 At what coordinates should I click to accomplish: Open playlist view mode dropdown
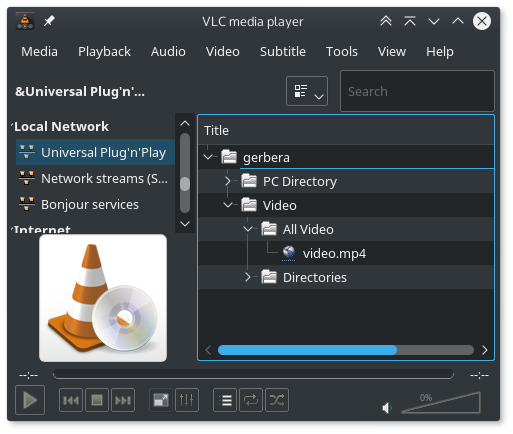click(307, 91)
